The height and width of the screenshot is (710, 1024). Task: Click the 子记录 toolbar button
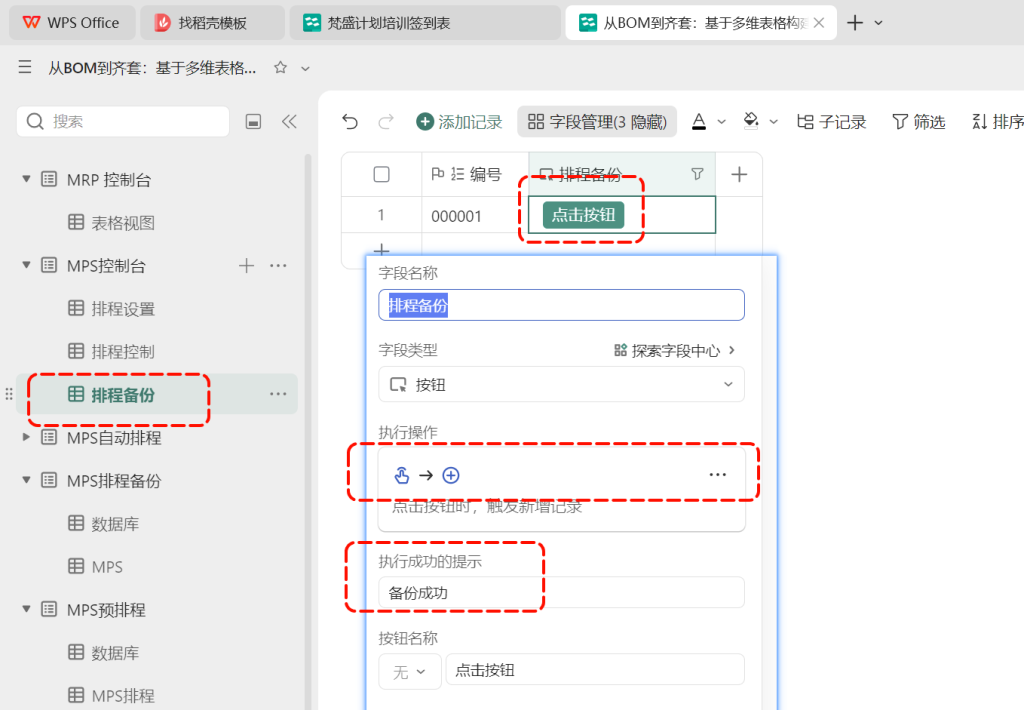point(831,121)
